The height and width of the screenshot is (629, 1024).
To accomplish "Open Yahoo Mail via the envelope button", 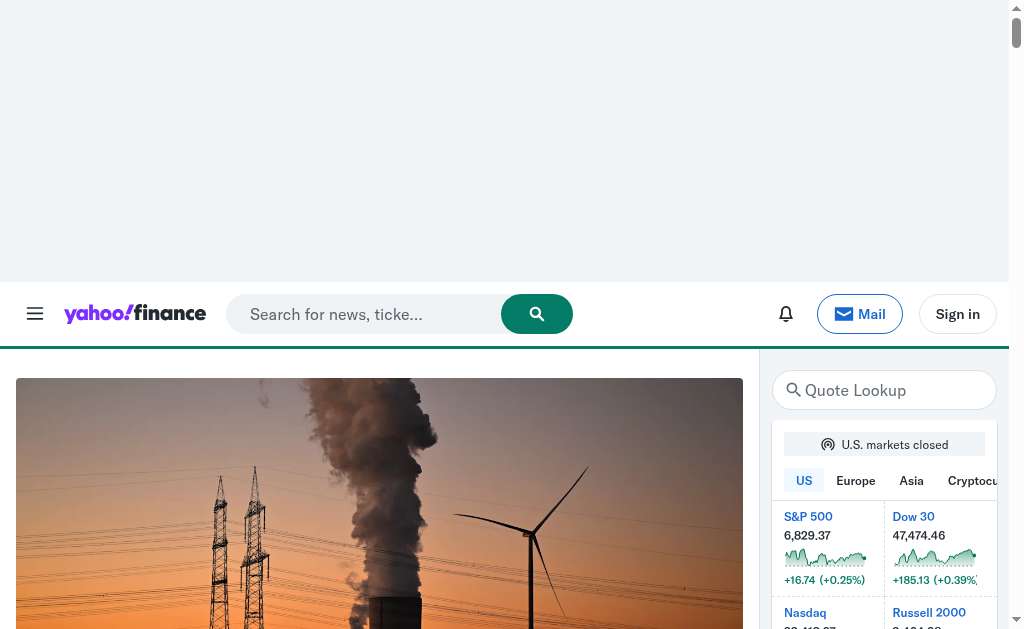I will pos(859,314).
